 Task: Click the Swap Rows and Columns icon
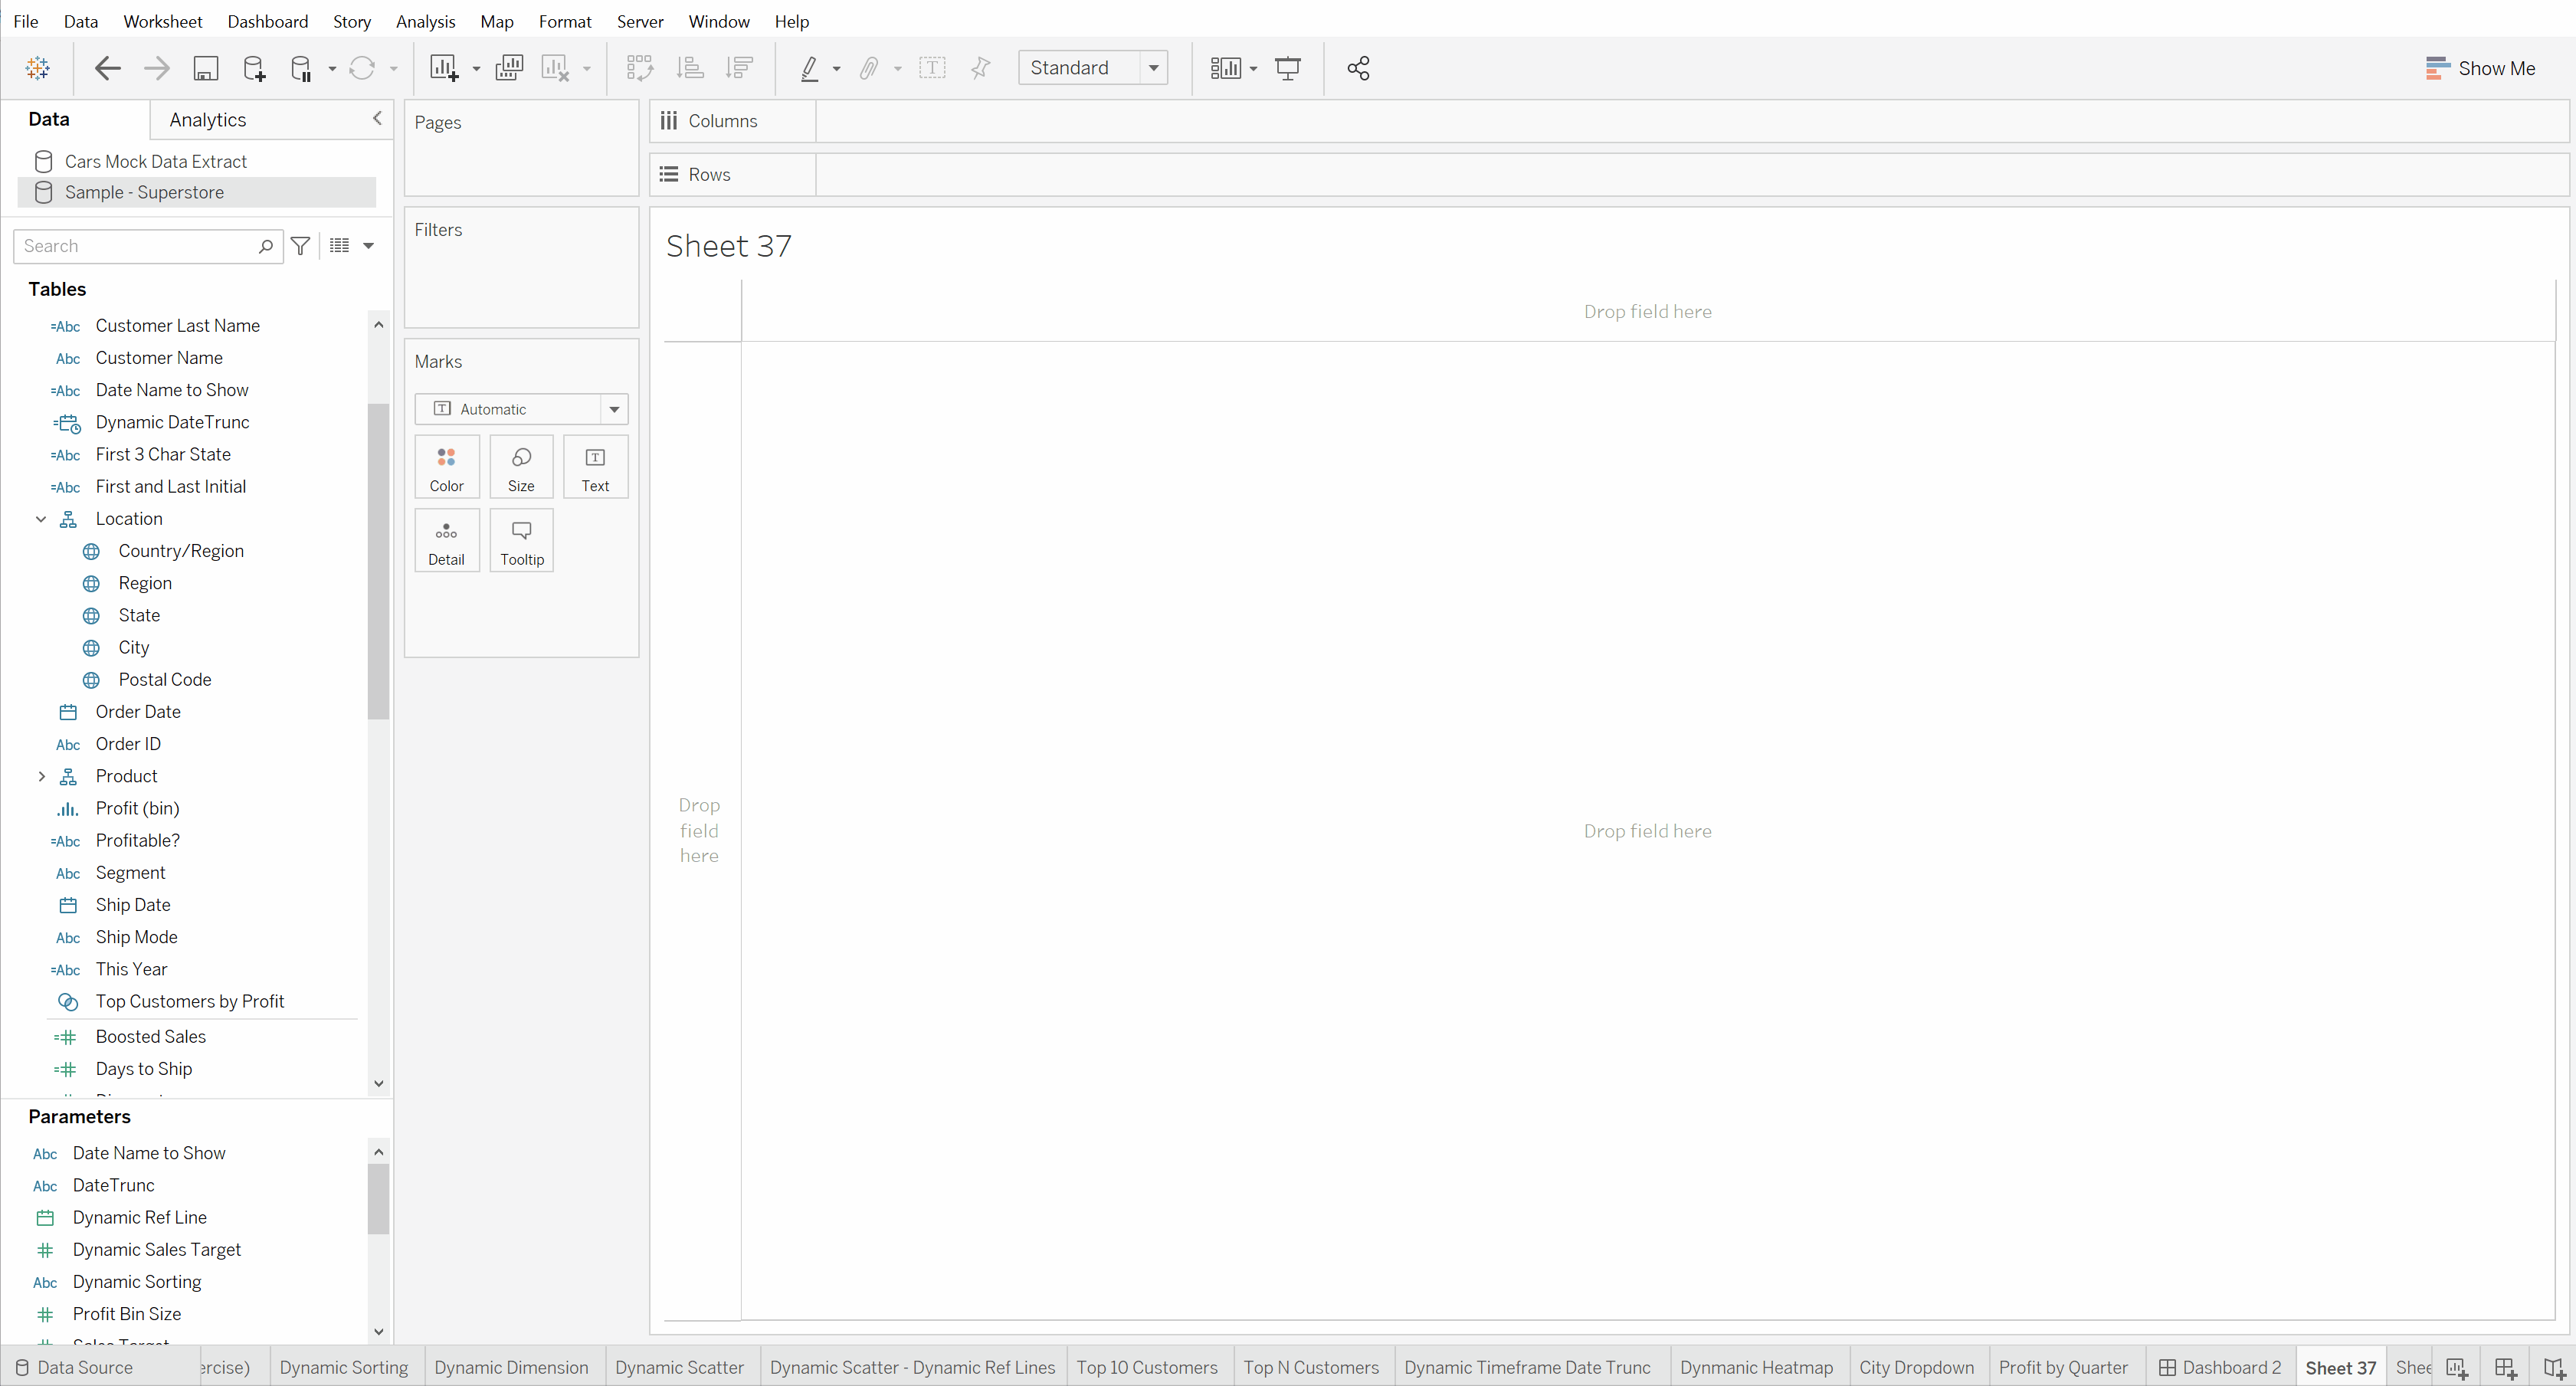pyautogui.click(x=639, y=68)
